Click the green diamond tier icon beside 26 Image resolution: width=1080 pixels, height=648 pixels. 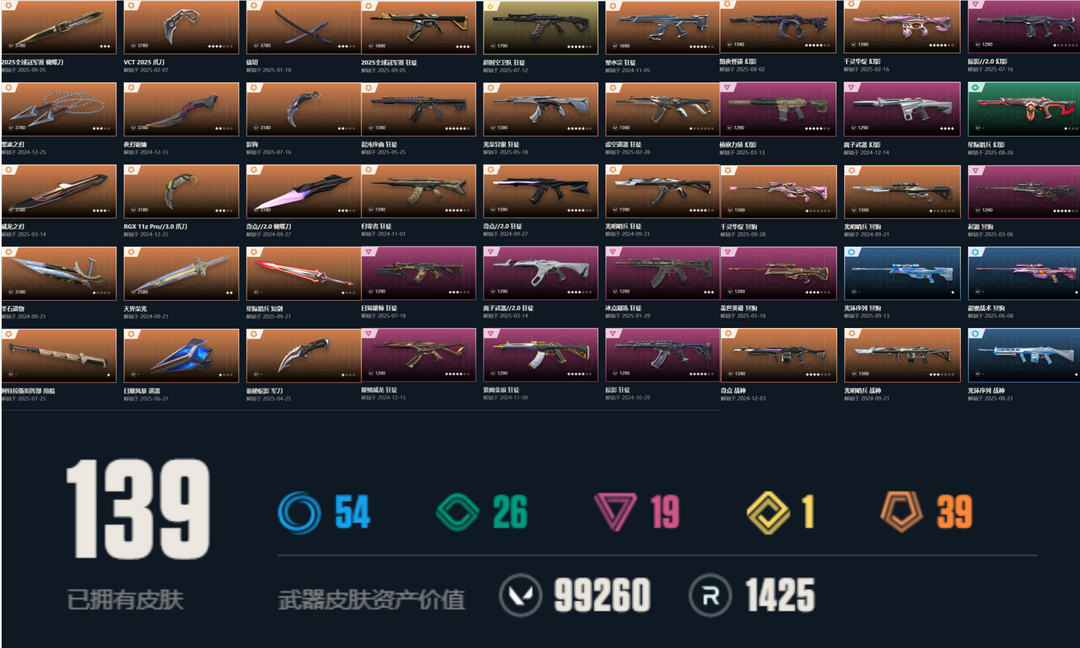point(457,512)
